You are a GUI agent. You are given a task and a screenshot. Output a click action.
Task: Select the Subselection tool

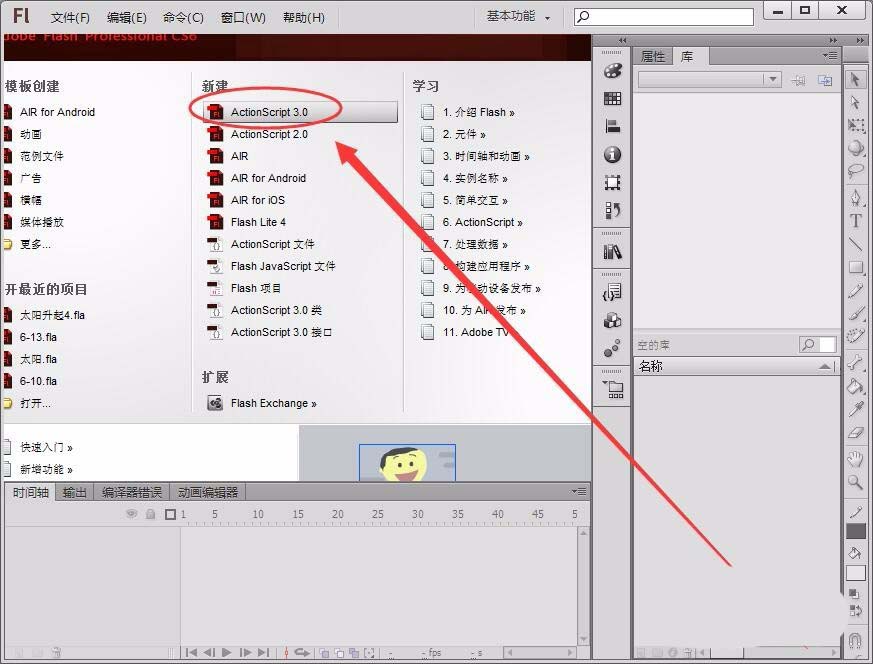pyautogui.click(x=855, y=102)
